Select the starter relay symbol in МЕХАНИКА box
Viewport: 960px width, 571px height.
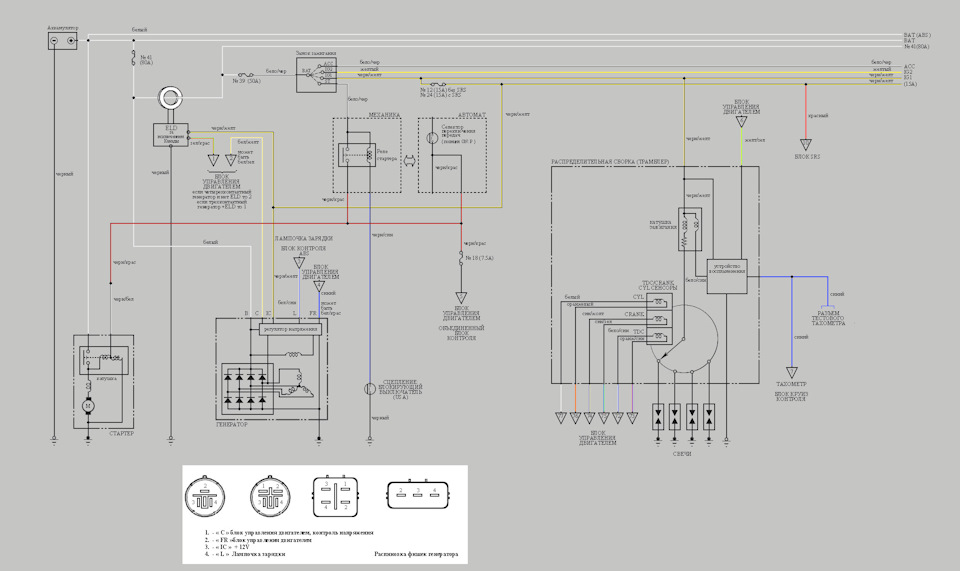click(356, 155)
